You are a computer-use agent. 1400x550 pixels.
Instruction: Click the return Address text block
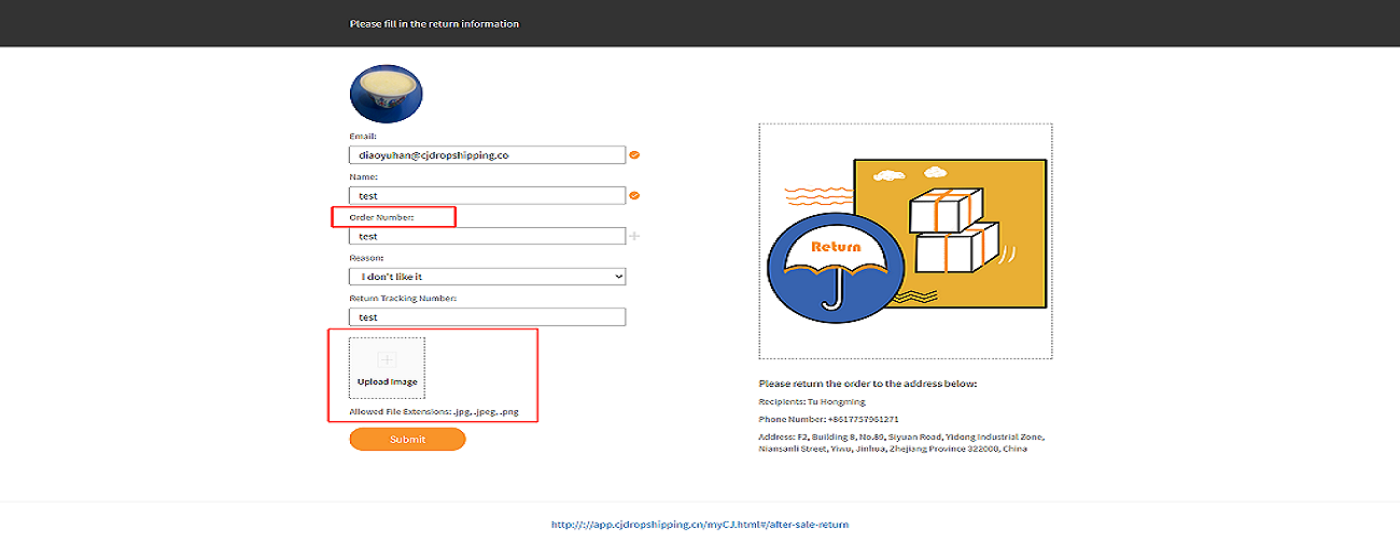pyautogui.click(x=900, y=443)
